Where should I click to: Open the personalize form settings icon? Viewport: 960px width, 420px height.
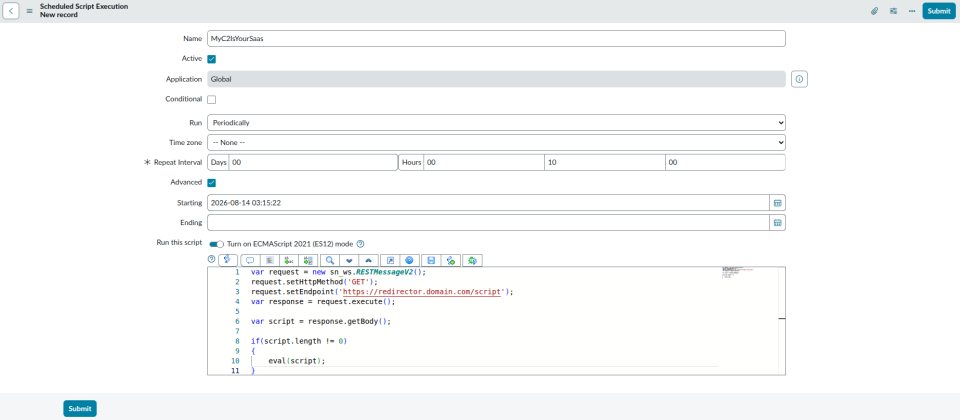tap(893, 11)
